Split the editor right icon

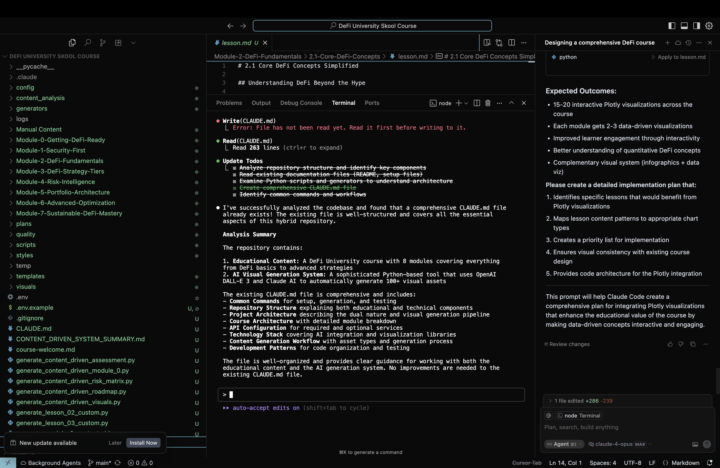[512, 43]
